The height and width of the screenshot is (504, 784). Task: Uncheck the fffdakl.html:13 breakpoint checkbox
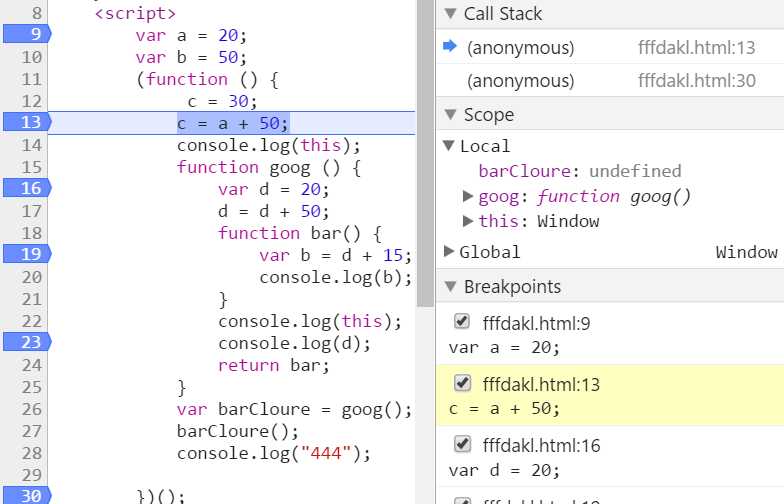point(462,383)
